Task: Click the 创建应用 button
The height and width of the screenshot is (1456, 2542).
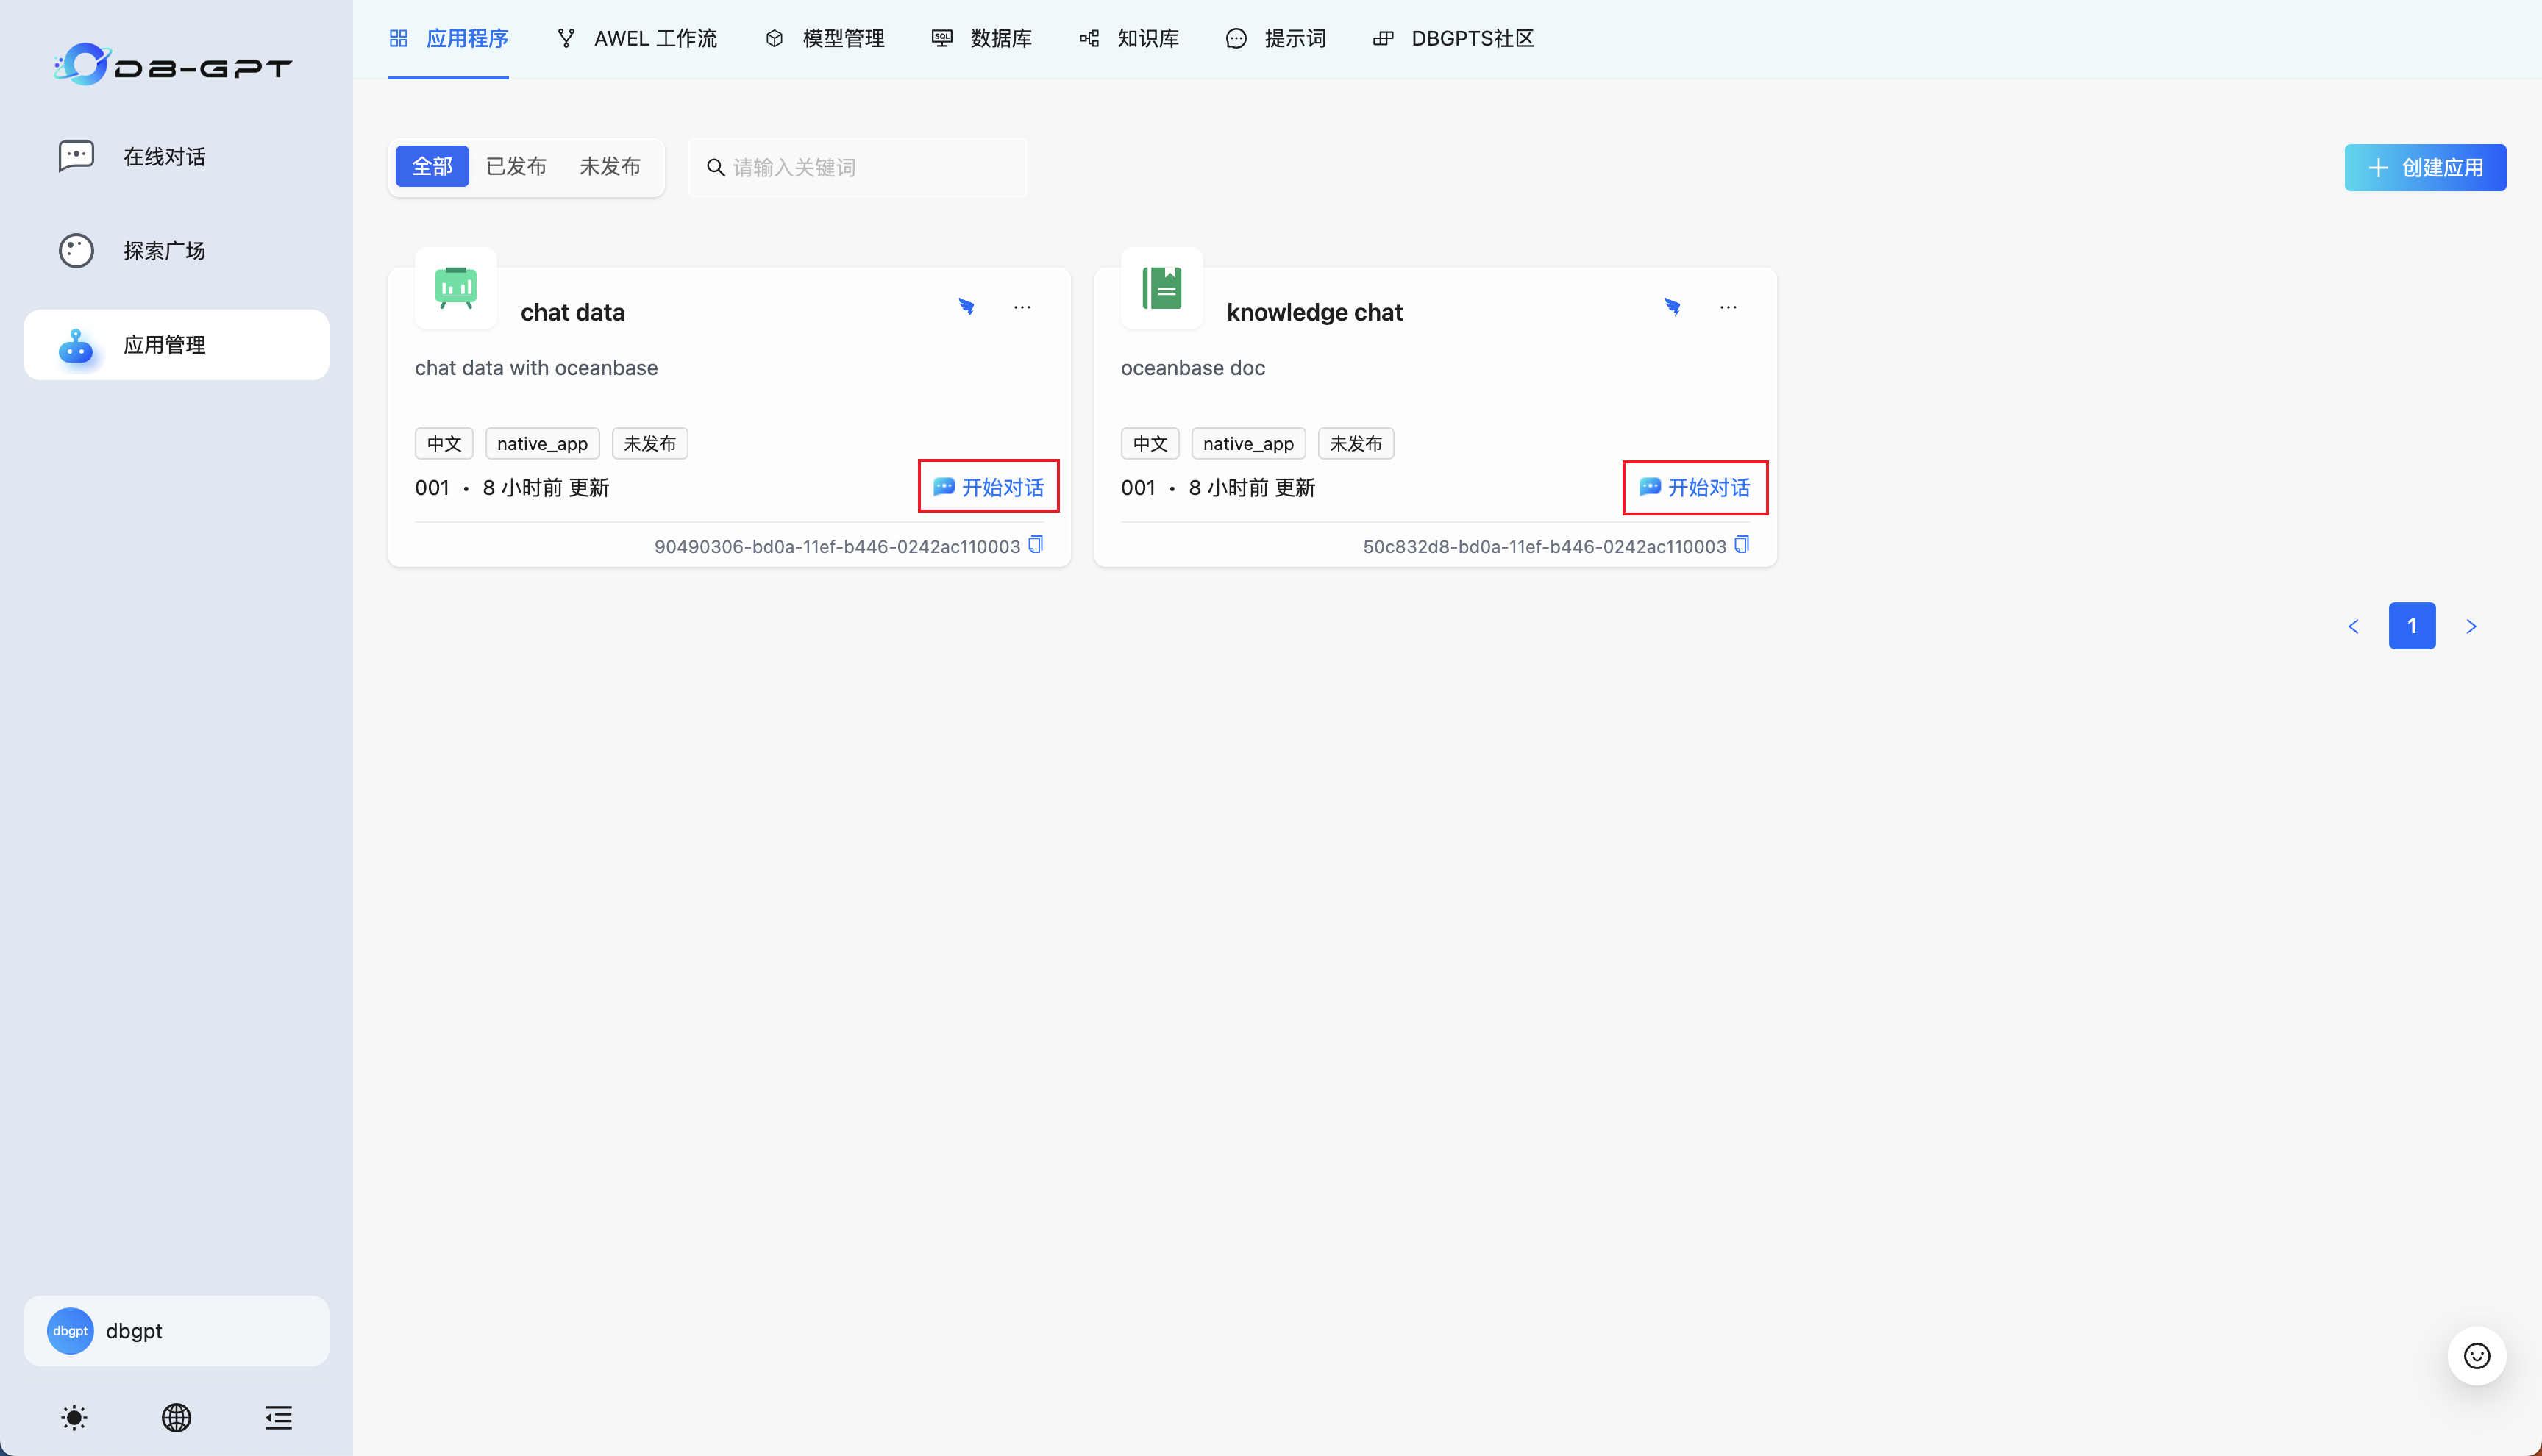Action: coord(2425,167)
